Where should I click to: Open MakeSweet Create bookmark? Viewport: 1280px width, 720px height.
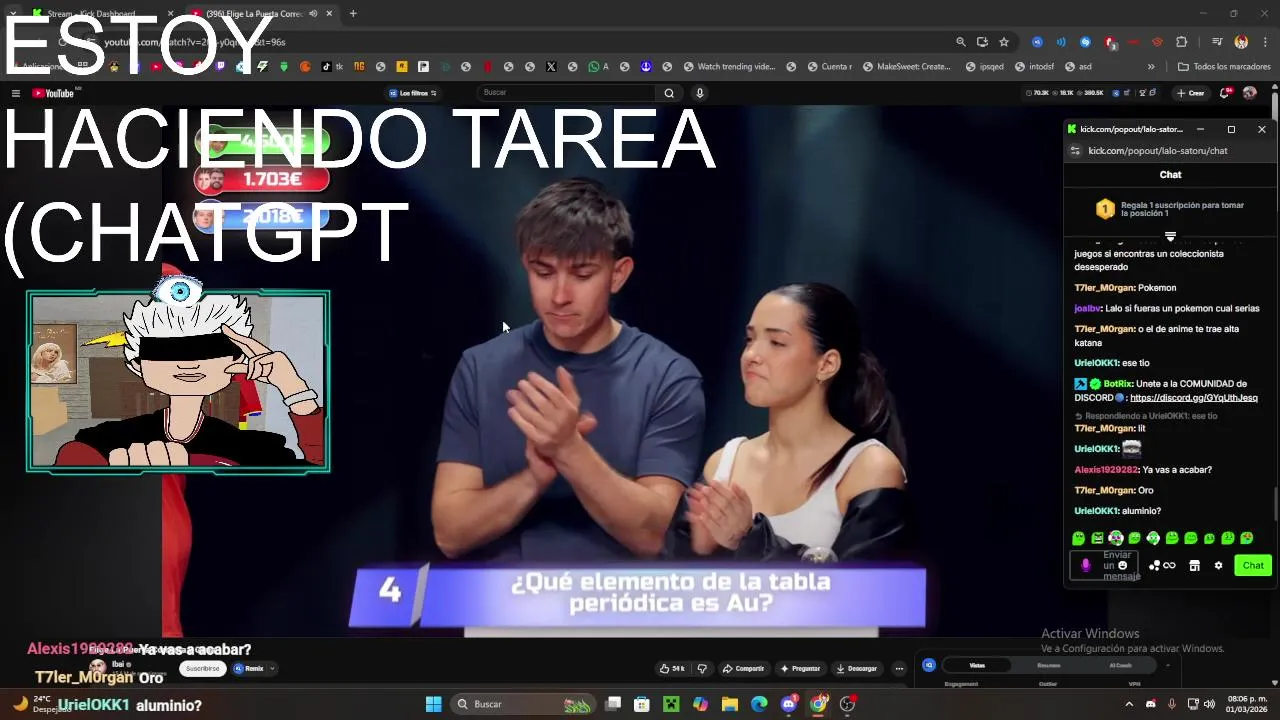click(x=906, y=67)
